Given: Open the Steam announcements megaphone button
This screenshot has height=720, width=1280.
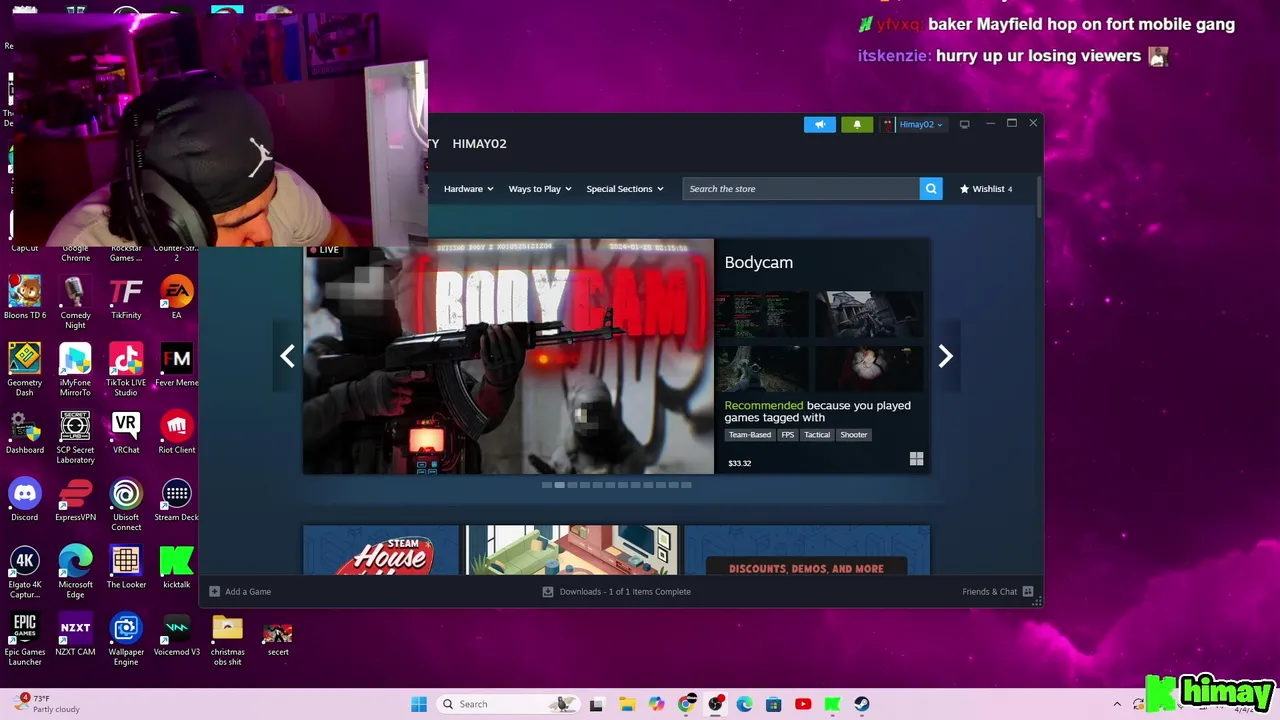Looking at the screenshot, I should (819, 124).
